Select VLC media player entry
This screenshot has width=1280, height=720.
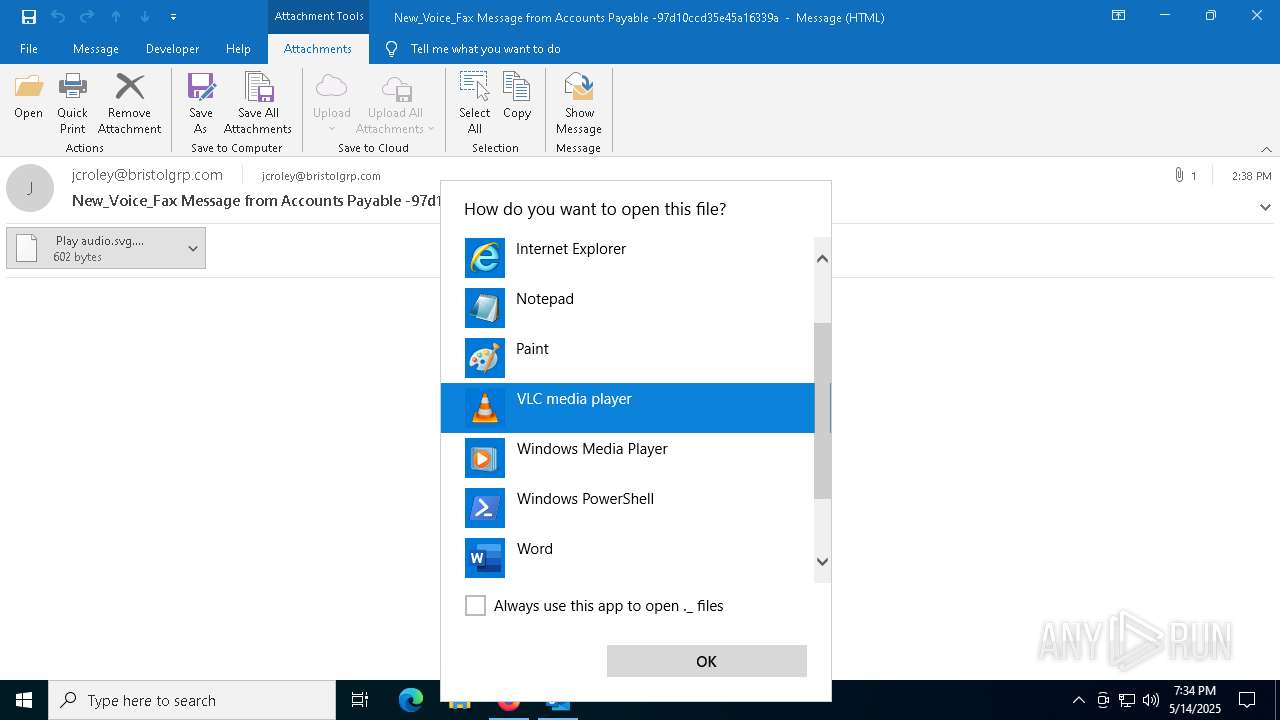point(628,408)
